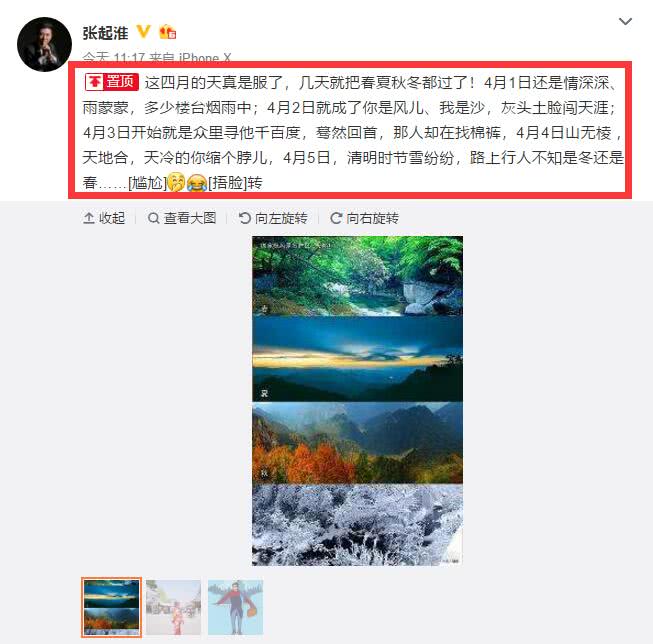Click the large four-seasons landscape image
Image resolution: width=653 pixels, height=644 pixels.
[x=357, y=400]
